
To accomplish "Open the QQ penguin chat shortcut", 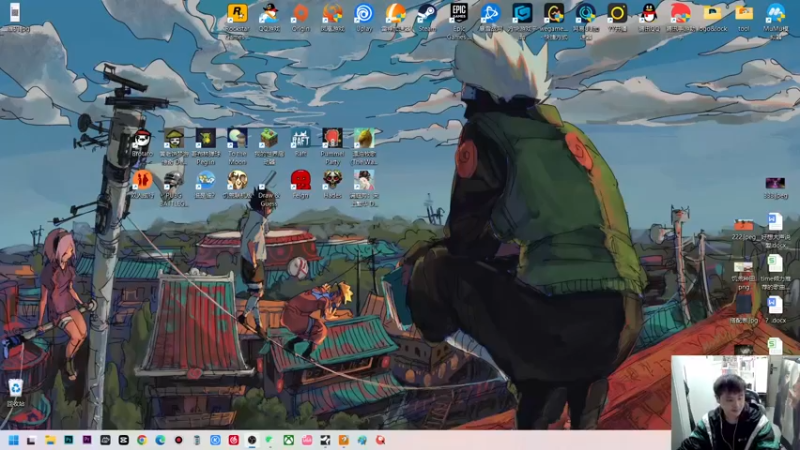I will click(x=649, y=18).
